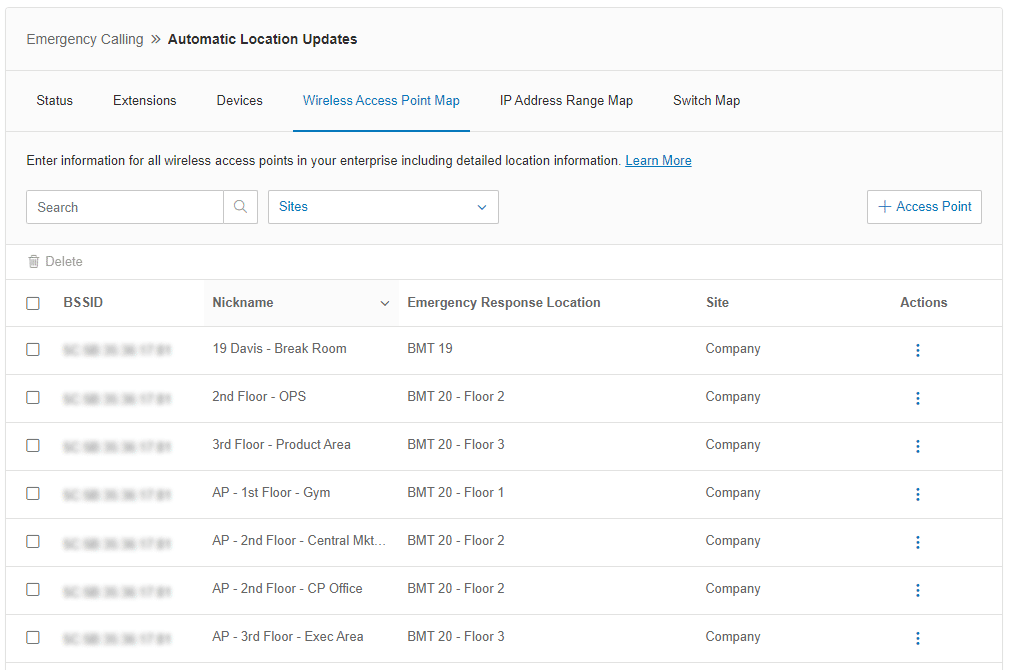Viewport: 1011px width, 670px height.
Task: Open actions menu for AP - 1st Floor - Gym
Action: click(x=917, y=494)
